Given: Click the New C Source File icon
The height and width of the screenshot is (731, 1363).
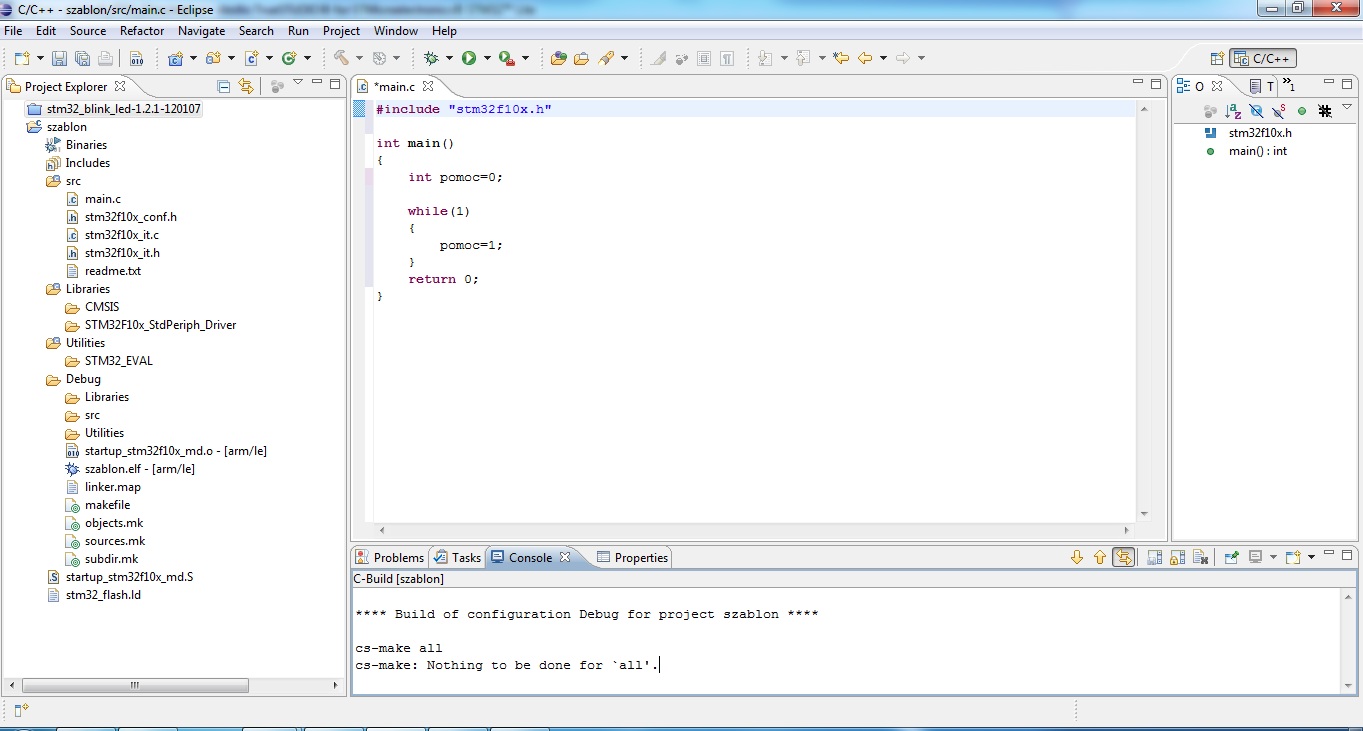Looking at the screenshot, I should 252,58.
